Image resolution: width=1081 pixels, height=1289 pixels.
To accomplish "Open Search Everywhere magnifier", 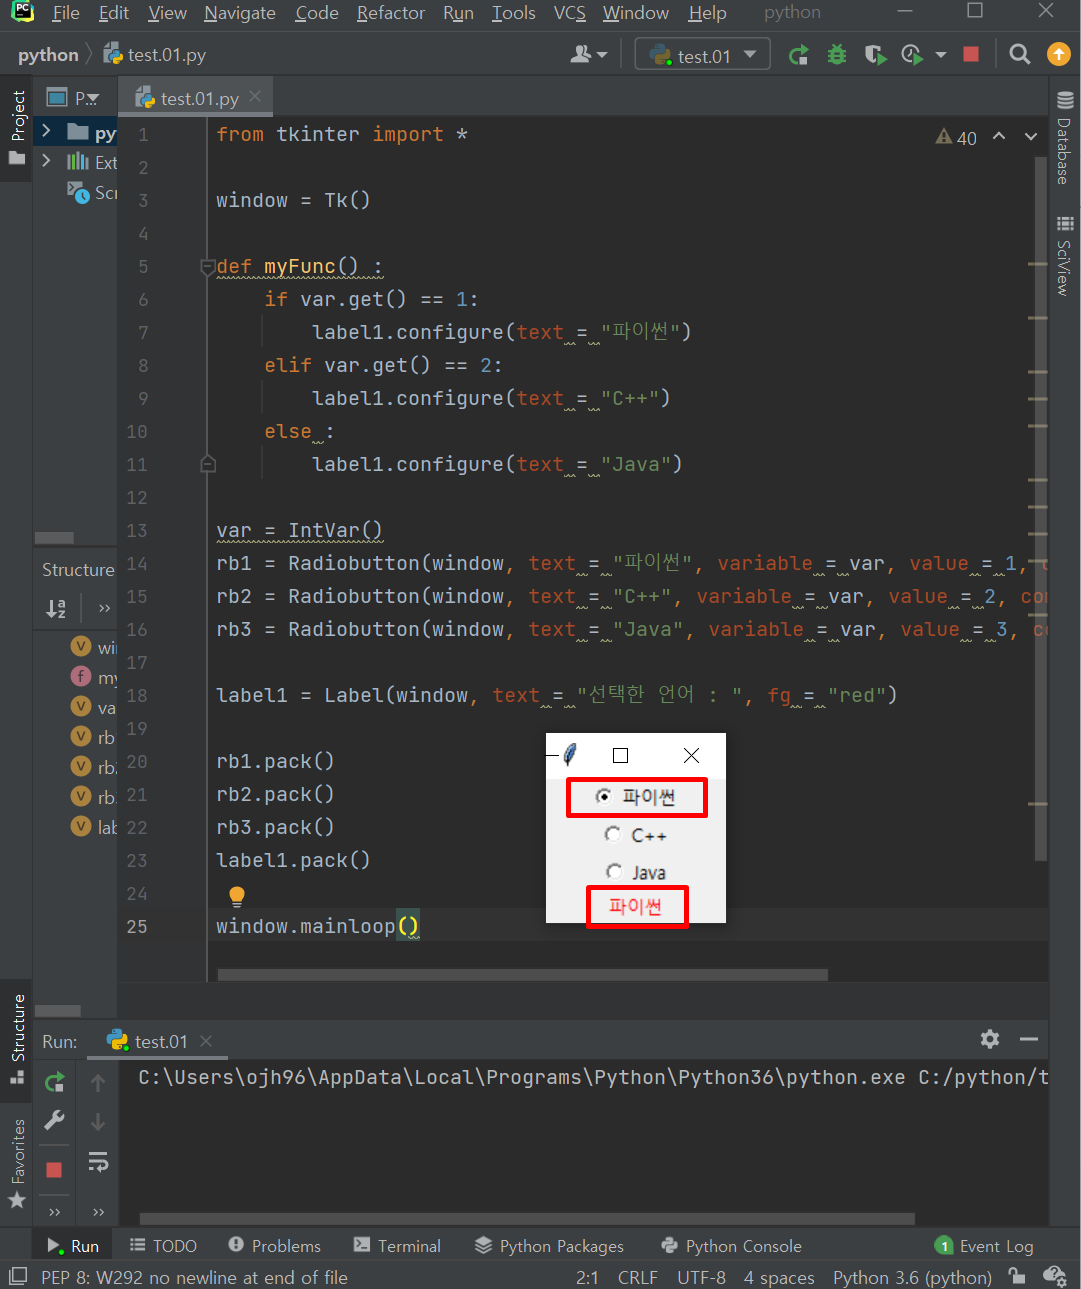I will tap(1020, 54).
